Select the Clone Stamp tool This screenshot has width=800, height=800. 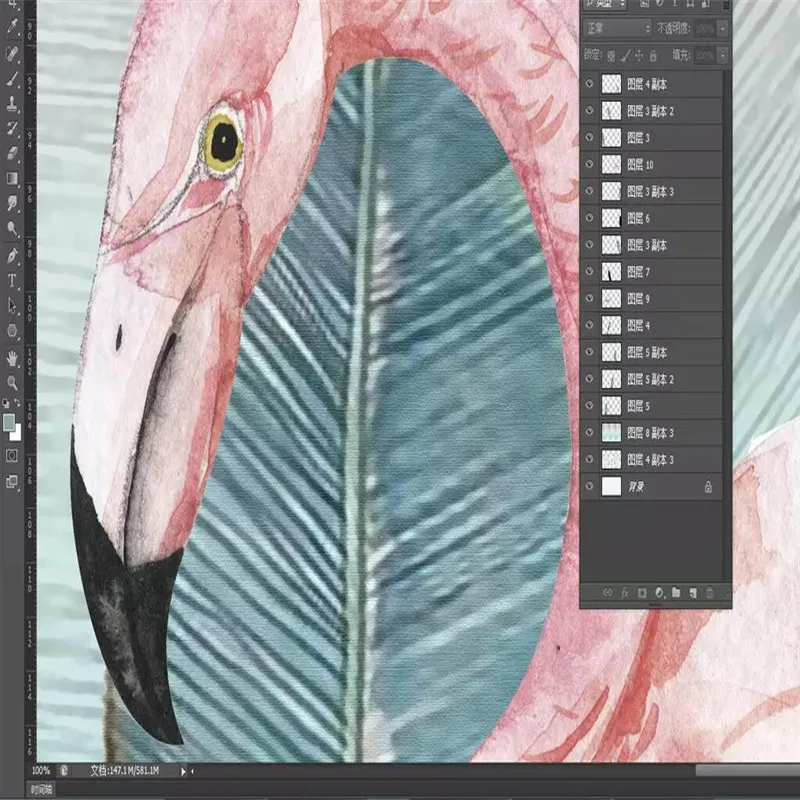tap(12, 104)
